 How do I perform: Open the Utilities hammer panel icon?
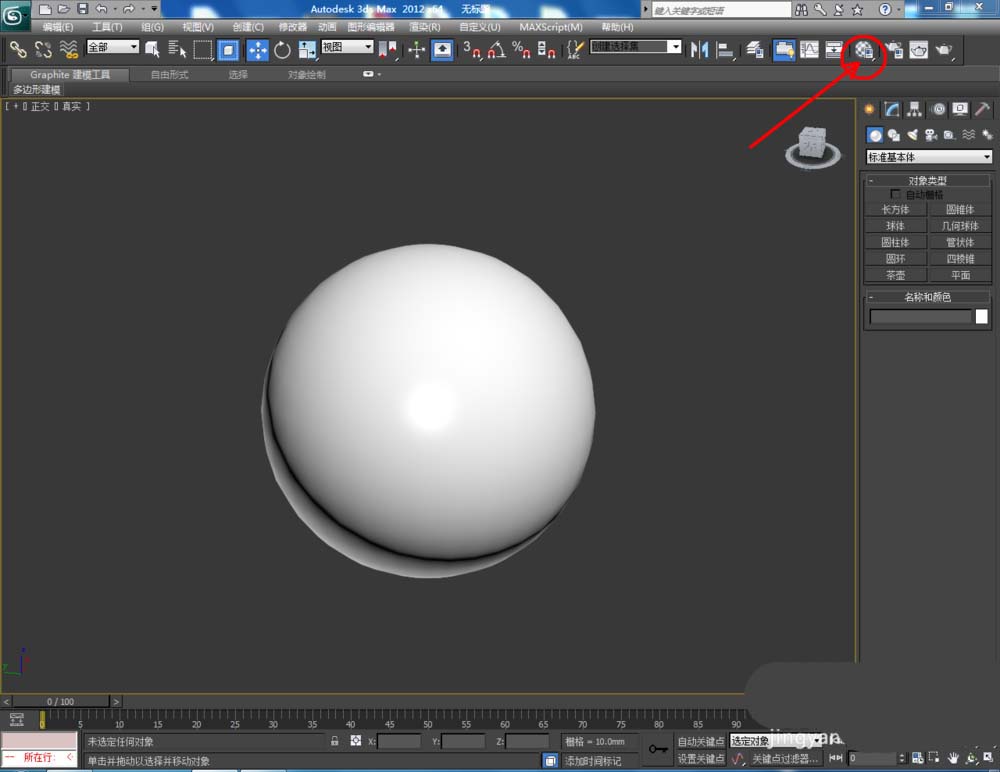click(984, 110)
